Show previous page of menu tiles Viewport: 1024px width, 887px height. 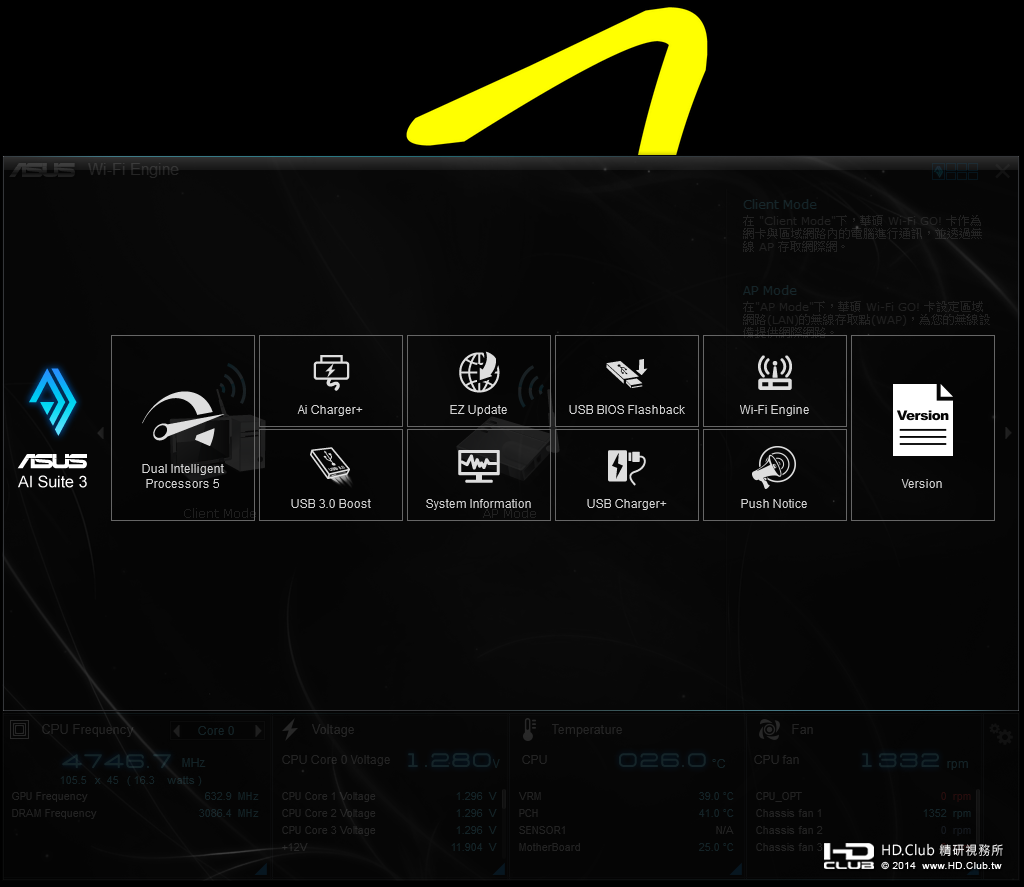101,432
